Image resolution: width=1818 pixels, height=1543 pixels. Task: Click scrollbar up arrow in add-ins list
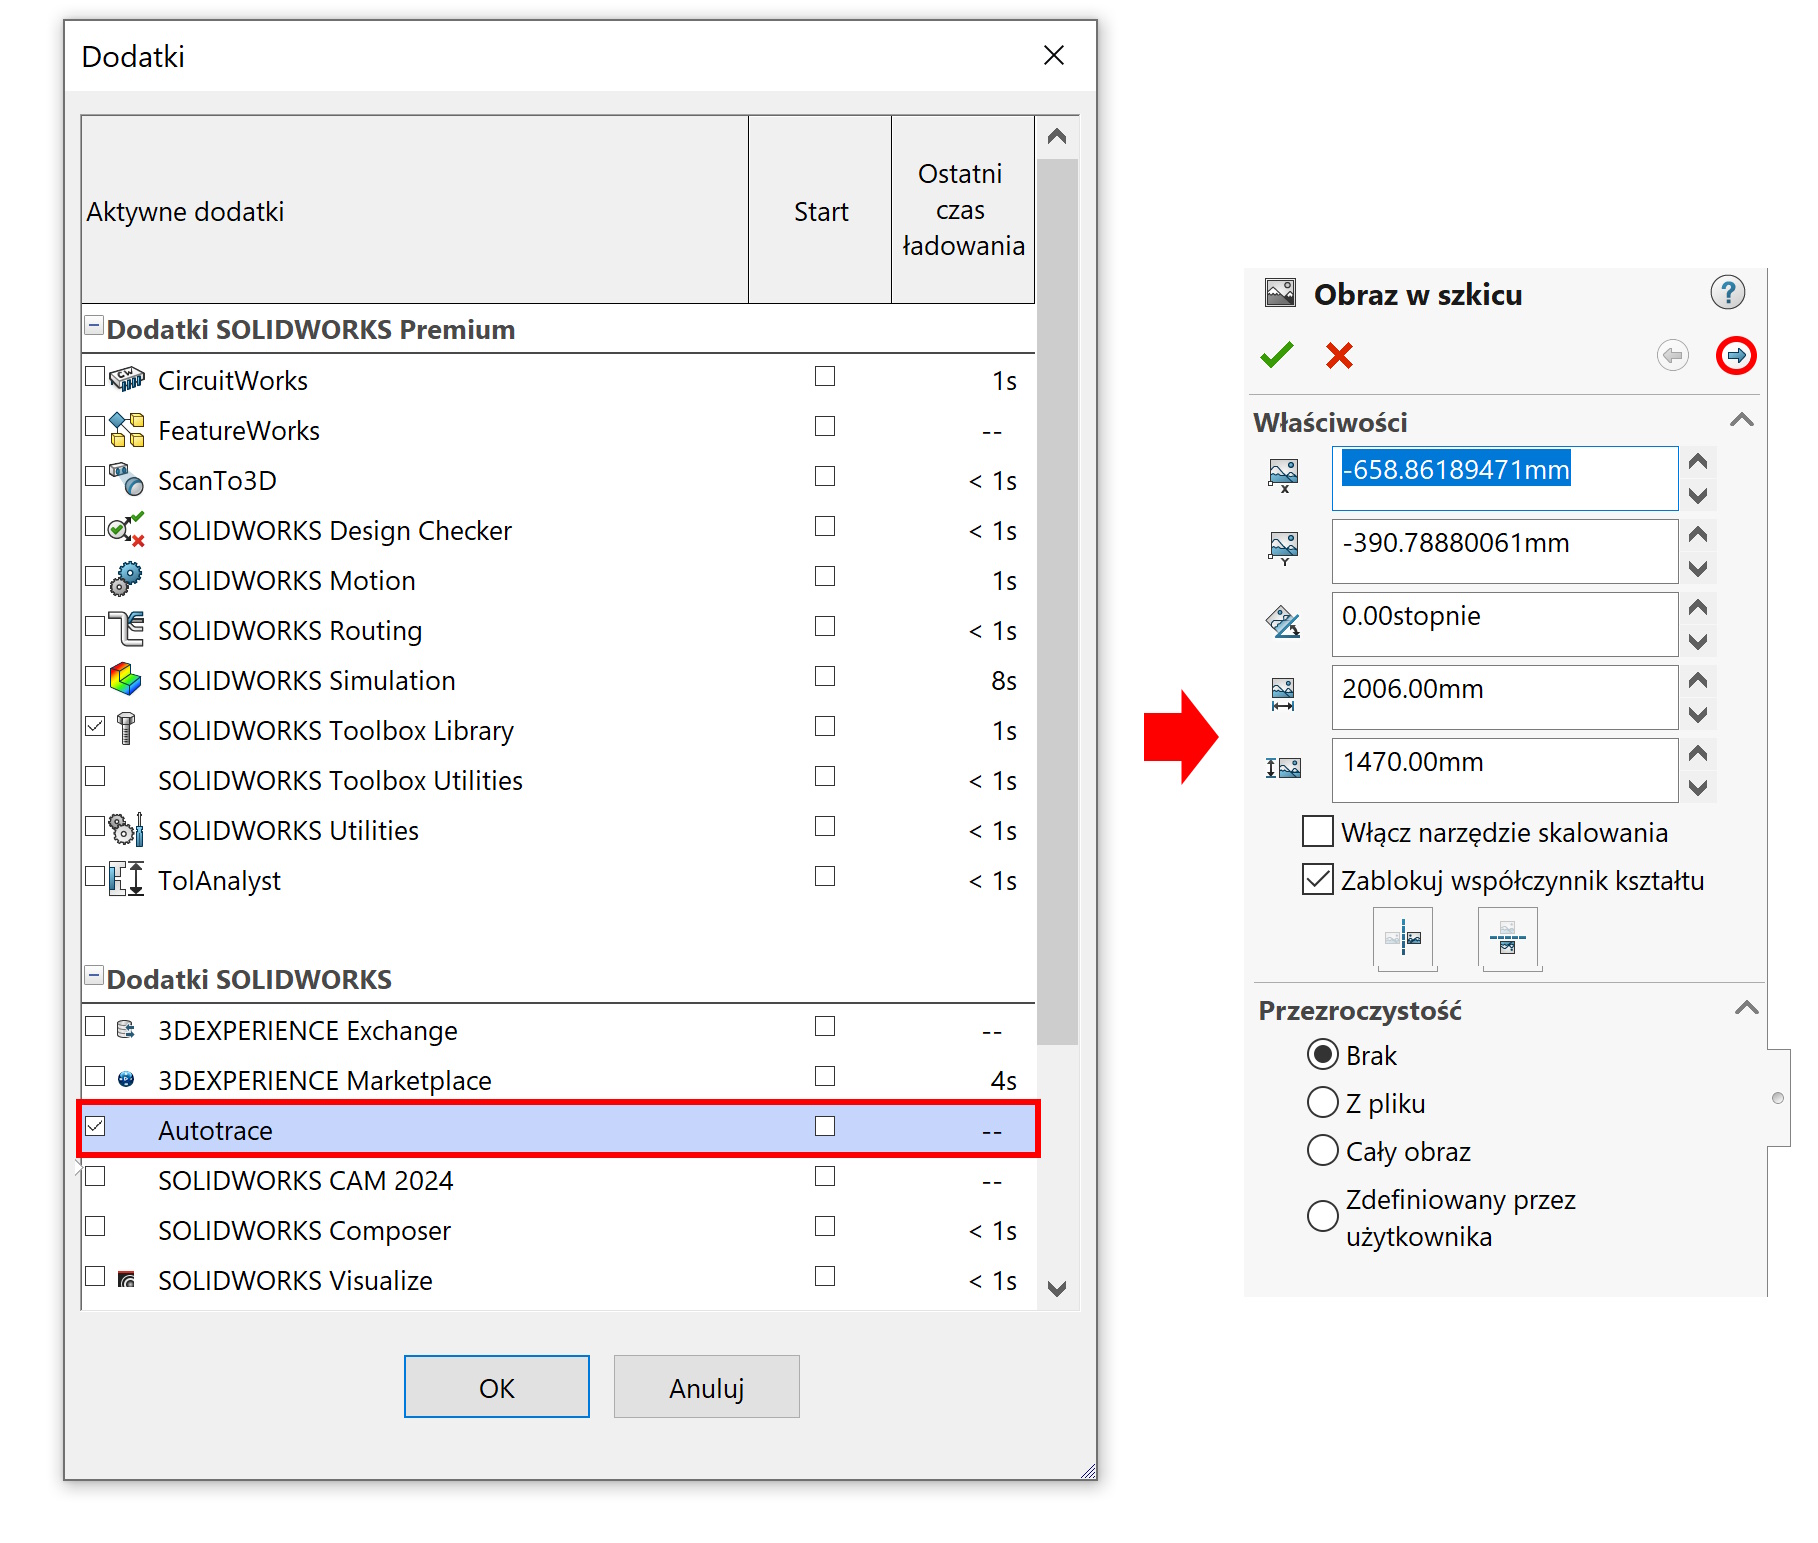coord(1057,137)
